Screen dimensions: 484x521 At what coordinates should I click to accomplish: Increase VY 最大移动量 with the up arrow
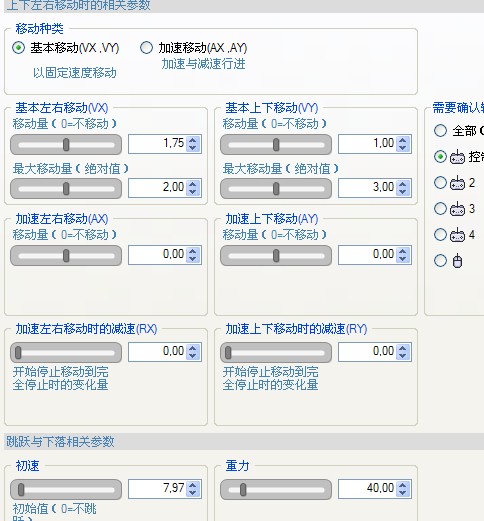point(403,184)
